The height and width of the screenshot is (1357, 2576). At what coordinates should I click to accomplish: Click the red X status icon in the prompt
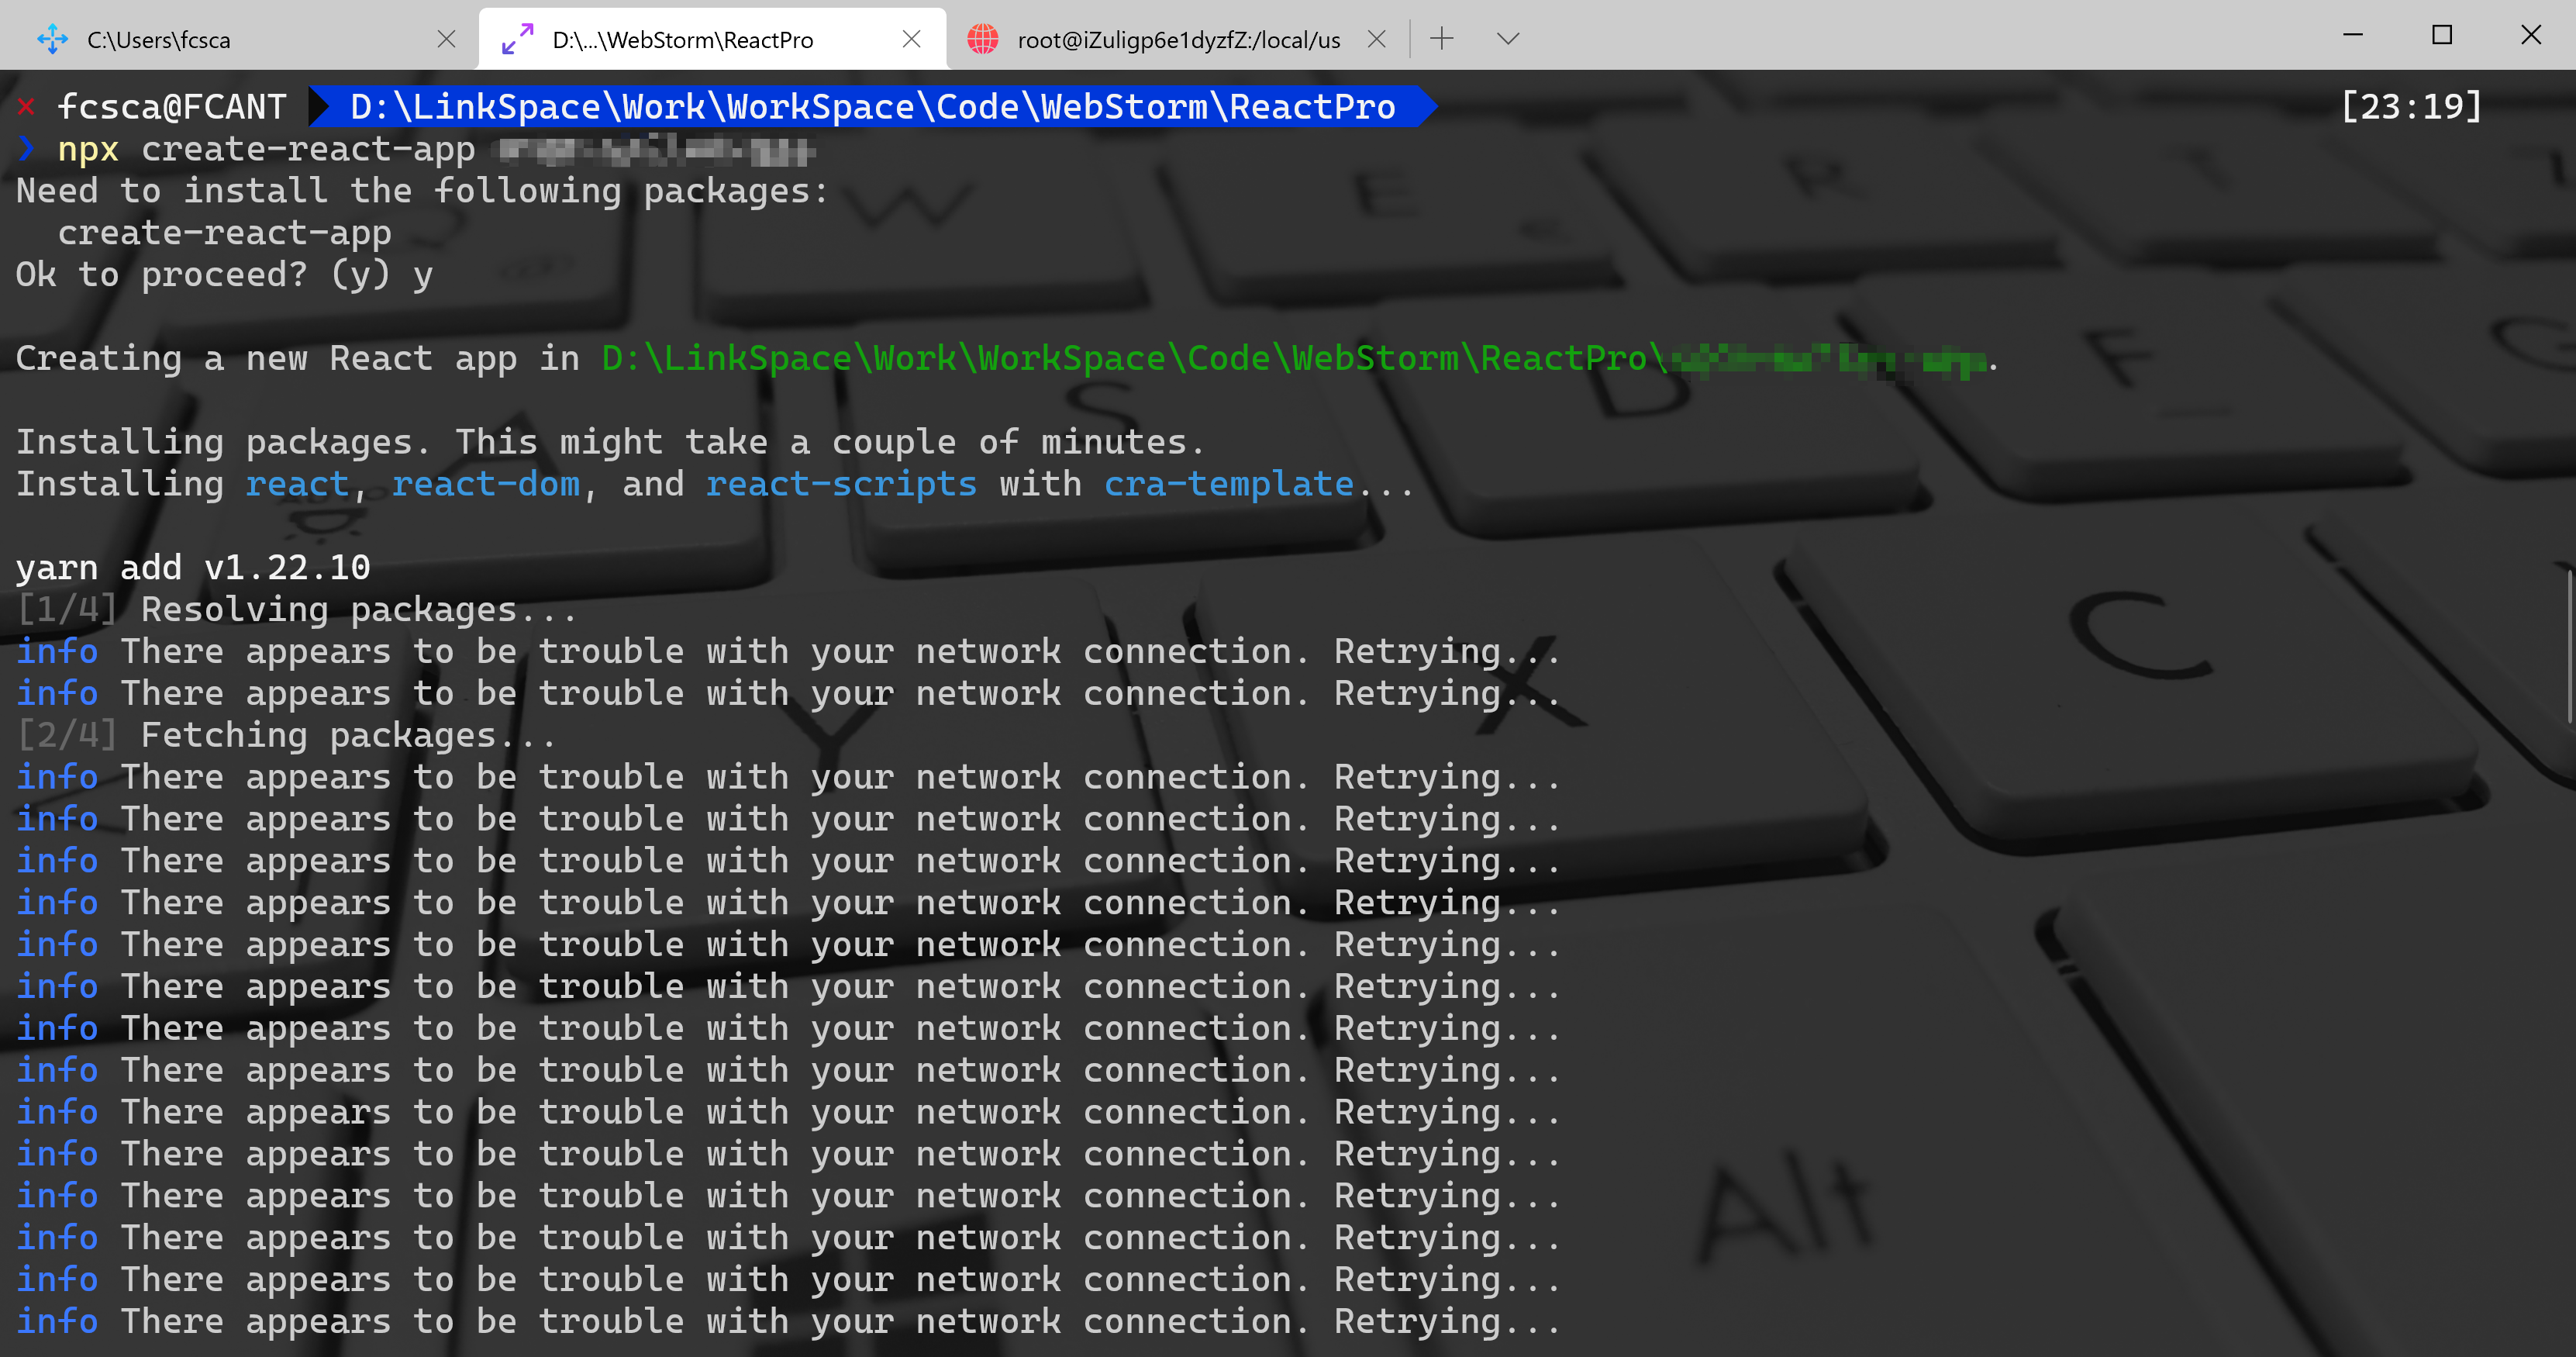[x=26, y=107]
